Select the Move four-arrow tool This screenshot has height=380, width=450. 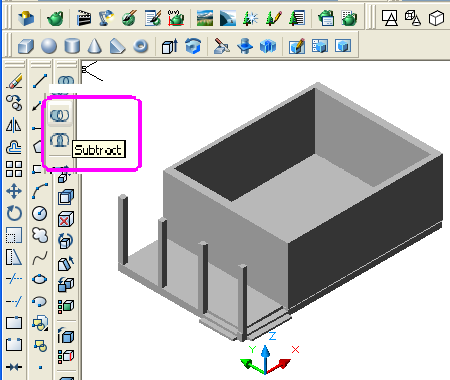(14, 191)
